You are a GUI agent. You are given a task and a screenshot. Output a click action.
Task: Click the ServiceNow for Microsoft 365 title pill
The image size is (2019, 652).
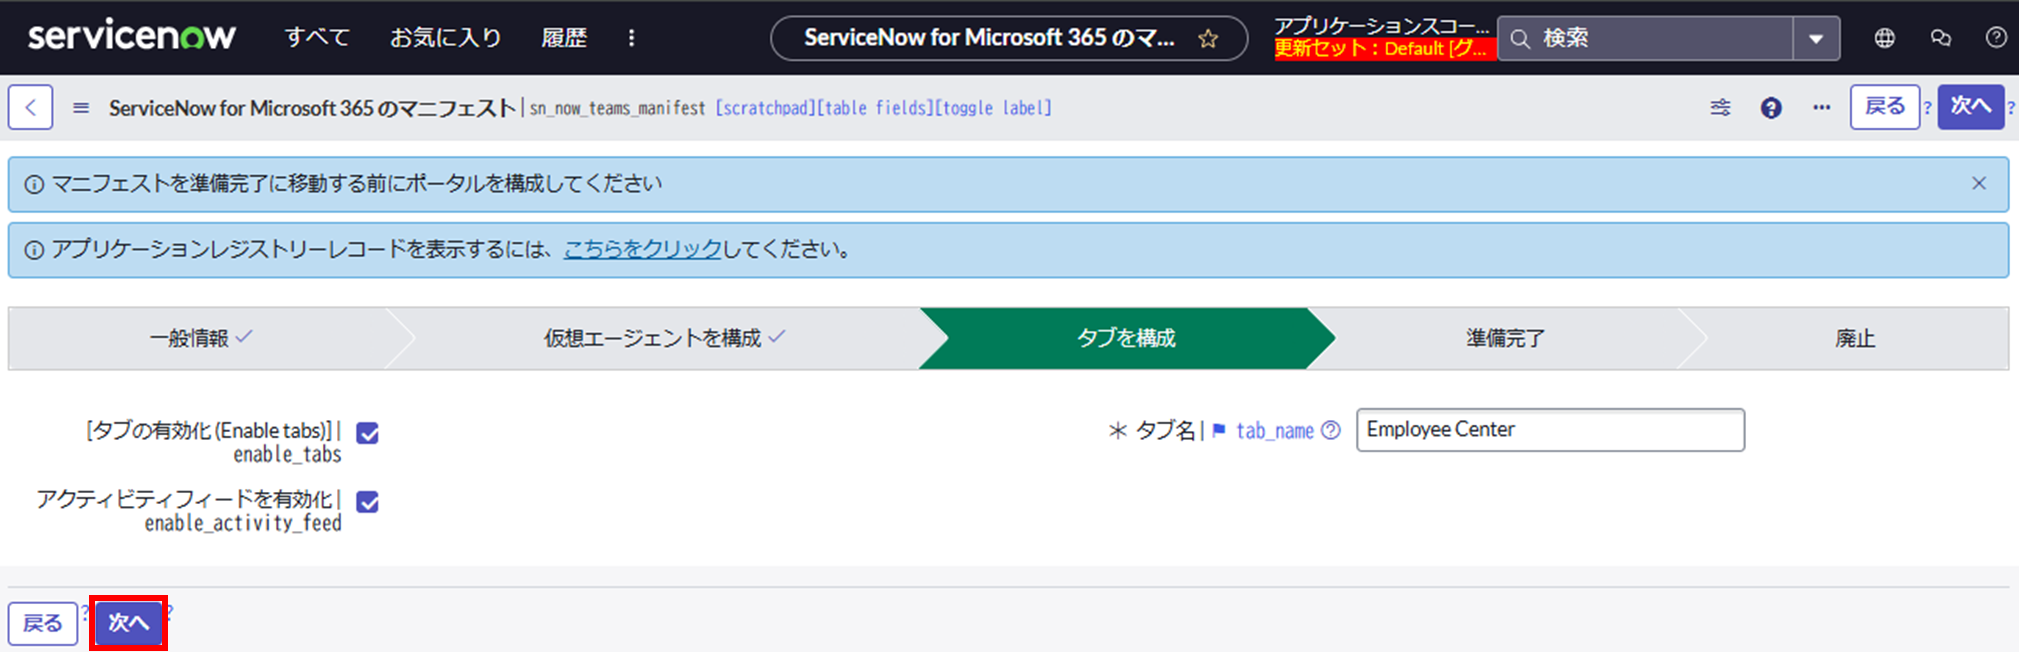tap(1009, 38)
